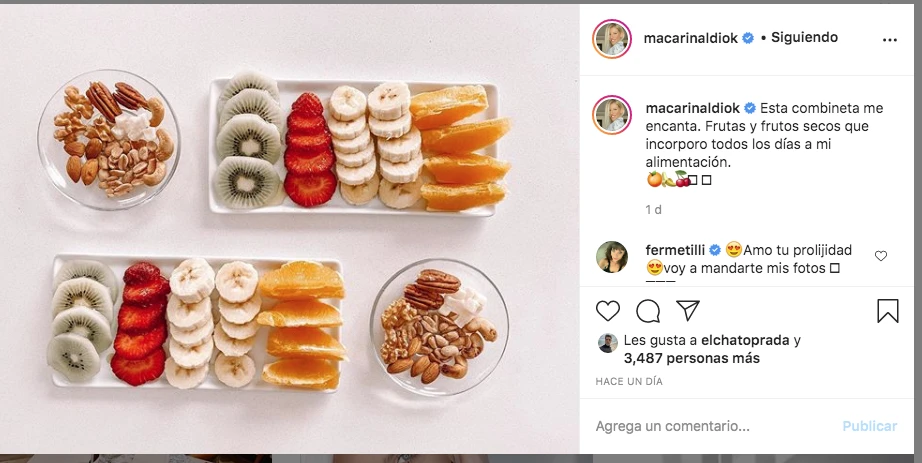Click macarinaldiok's avatar beside the caption
Screen dimensions: 922x463
tap(612, 115)
